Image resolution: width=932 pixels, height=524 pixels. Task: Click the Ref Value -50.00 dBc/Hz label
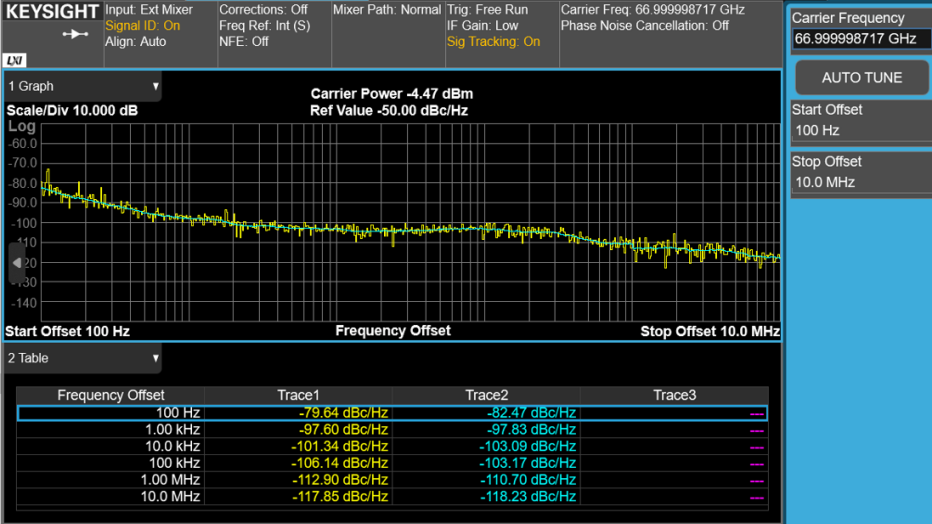pos(389,111)
